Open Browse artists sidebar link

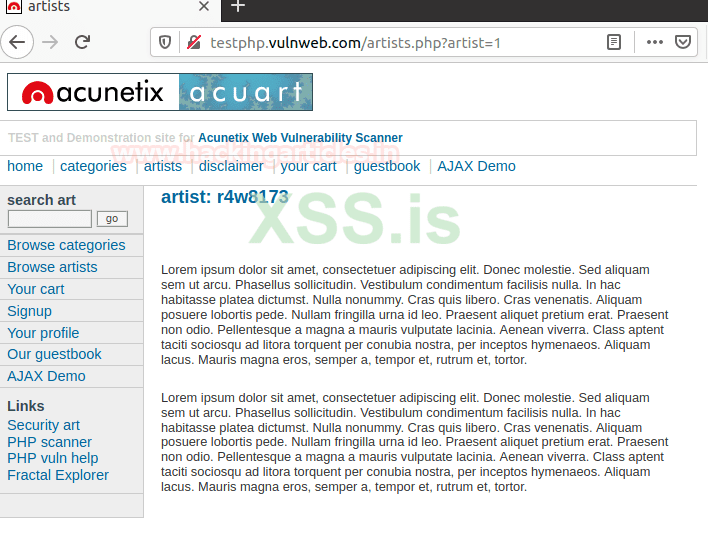coord(52,267)
